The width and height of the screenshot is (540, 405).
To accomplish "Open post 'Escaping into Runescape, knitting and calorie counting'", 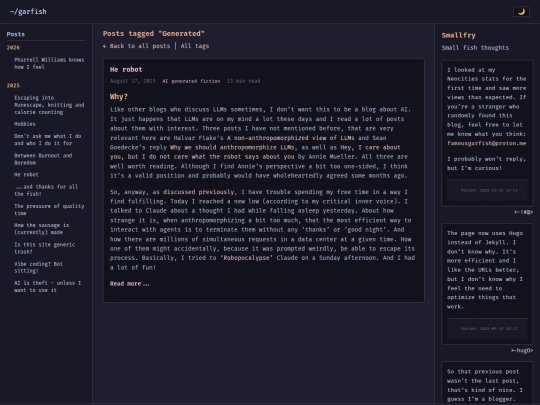I will (49, 105).
